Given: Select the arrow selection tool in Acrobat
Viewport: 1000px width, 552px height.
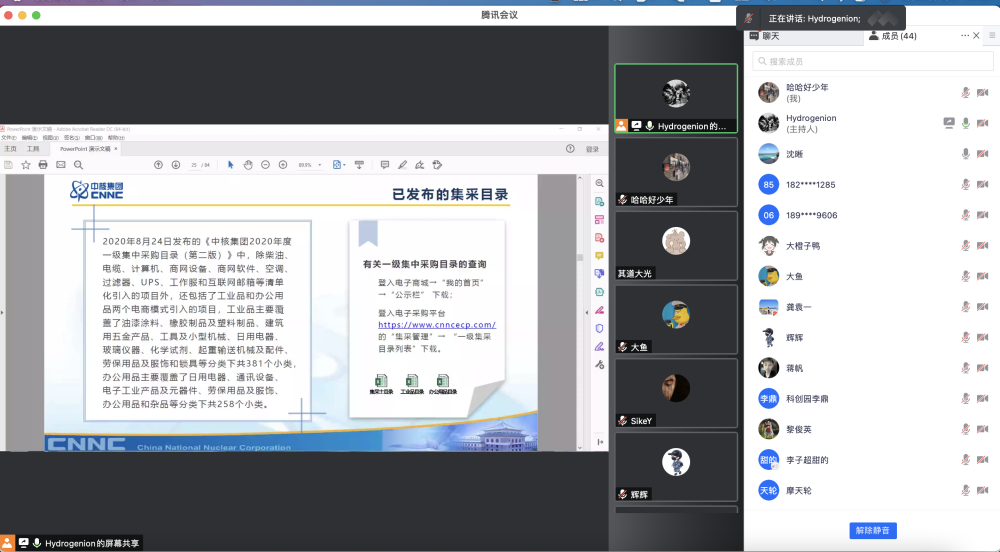Looking at the screenshot, I should tap(230, 165).
